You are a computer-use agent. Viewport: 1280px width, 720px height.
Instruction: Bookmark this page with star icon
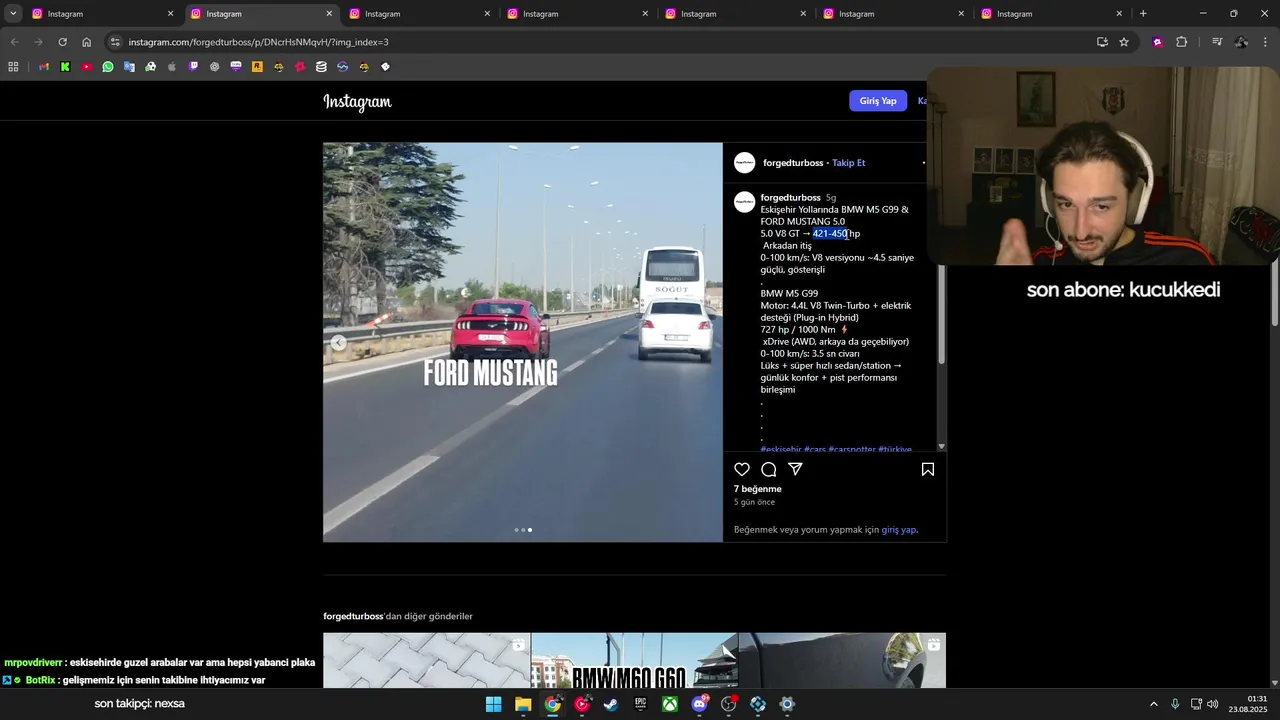1124,42
